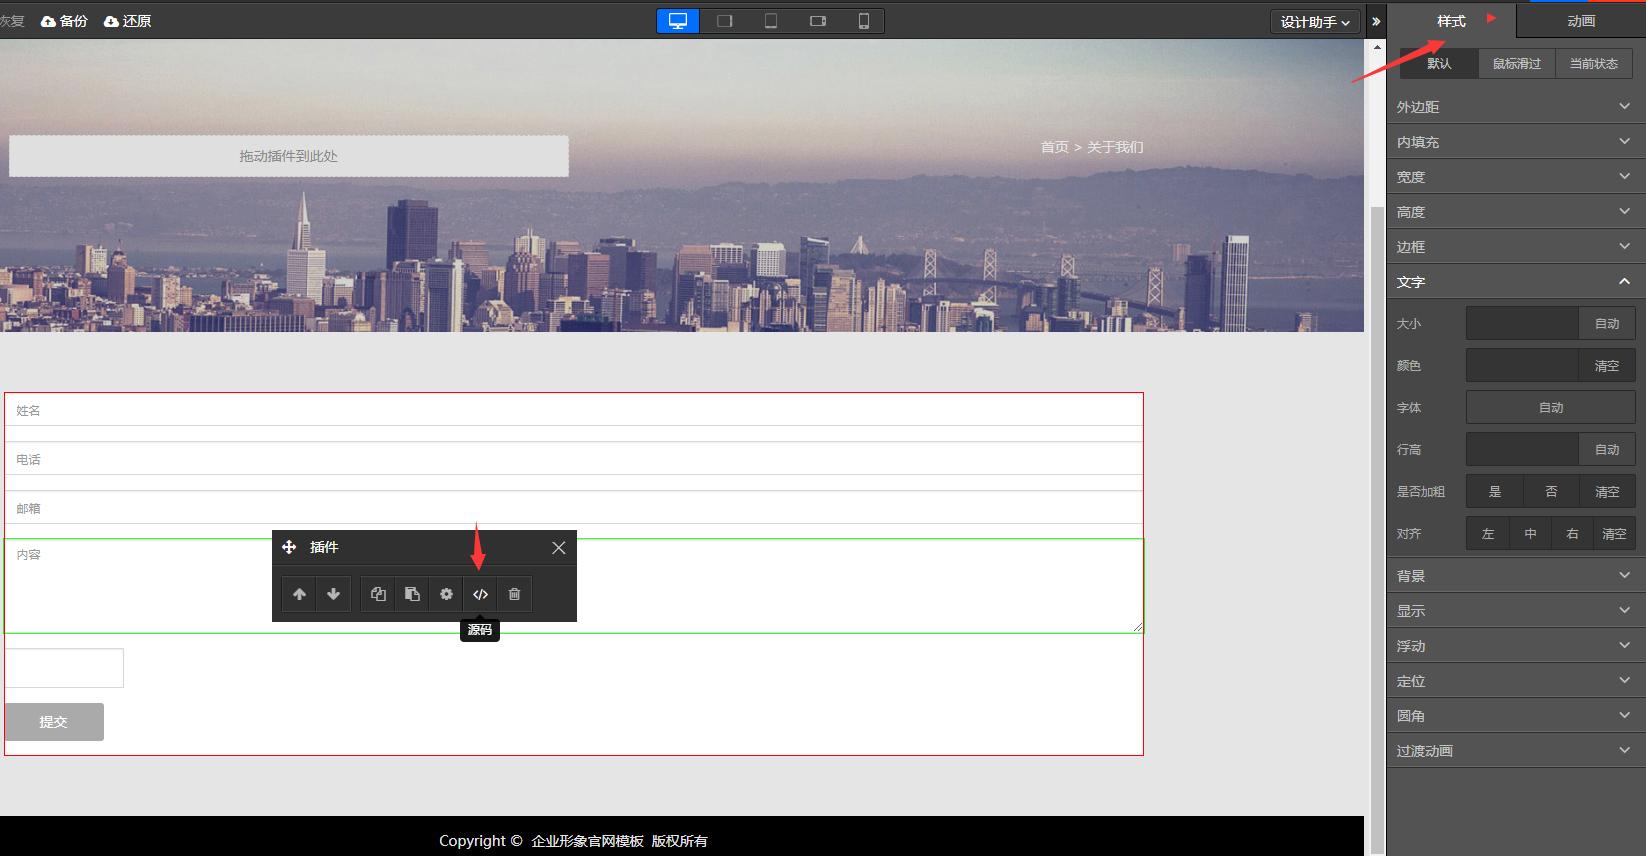Open the 设计助手 dropdown
This screenshot has width=1646, height=856.
pyautogui.click(x=1314, y=22)
